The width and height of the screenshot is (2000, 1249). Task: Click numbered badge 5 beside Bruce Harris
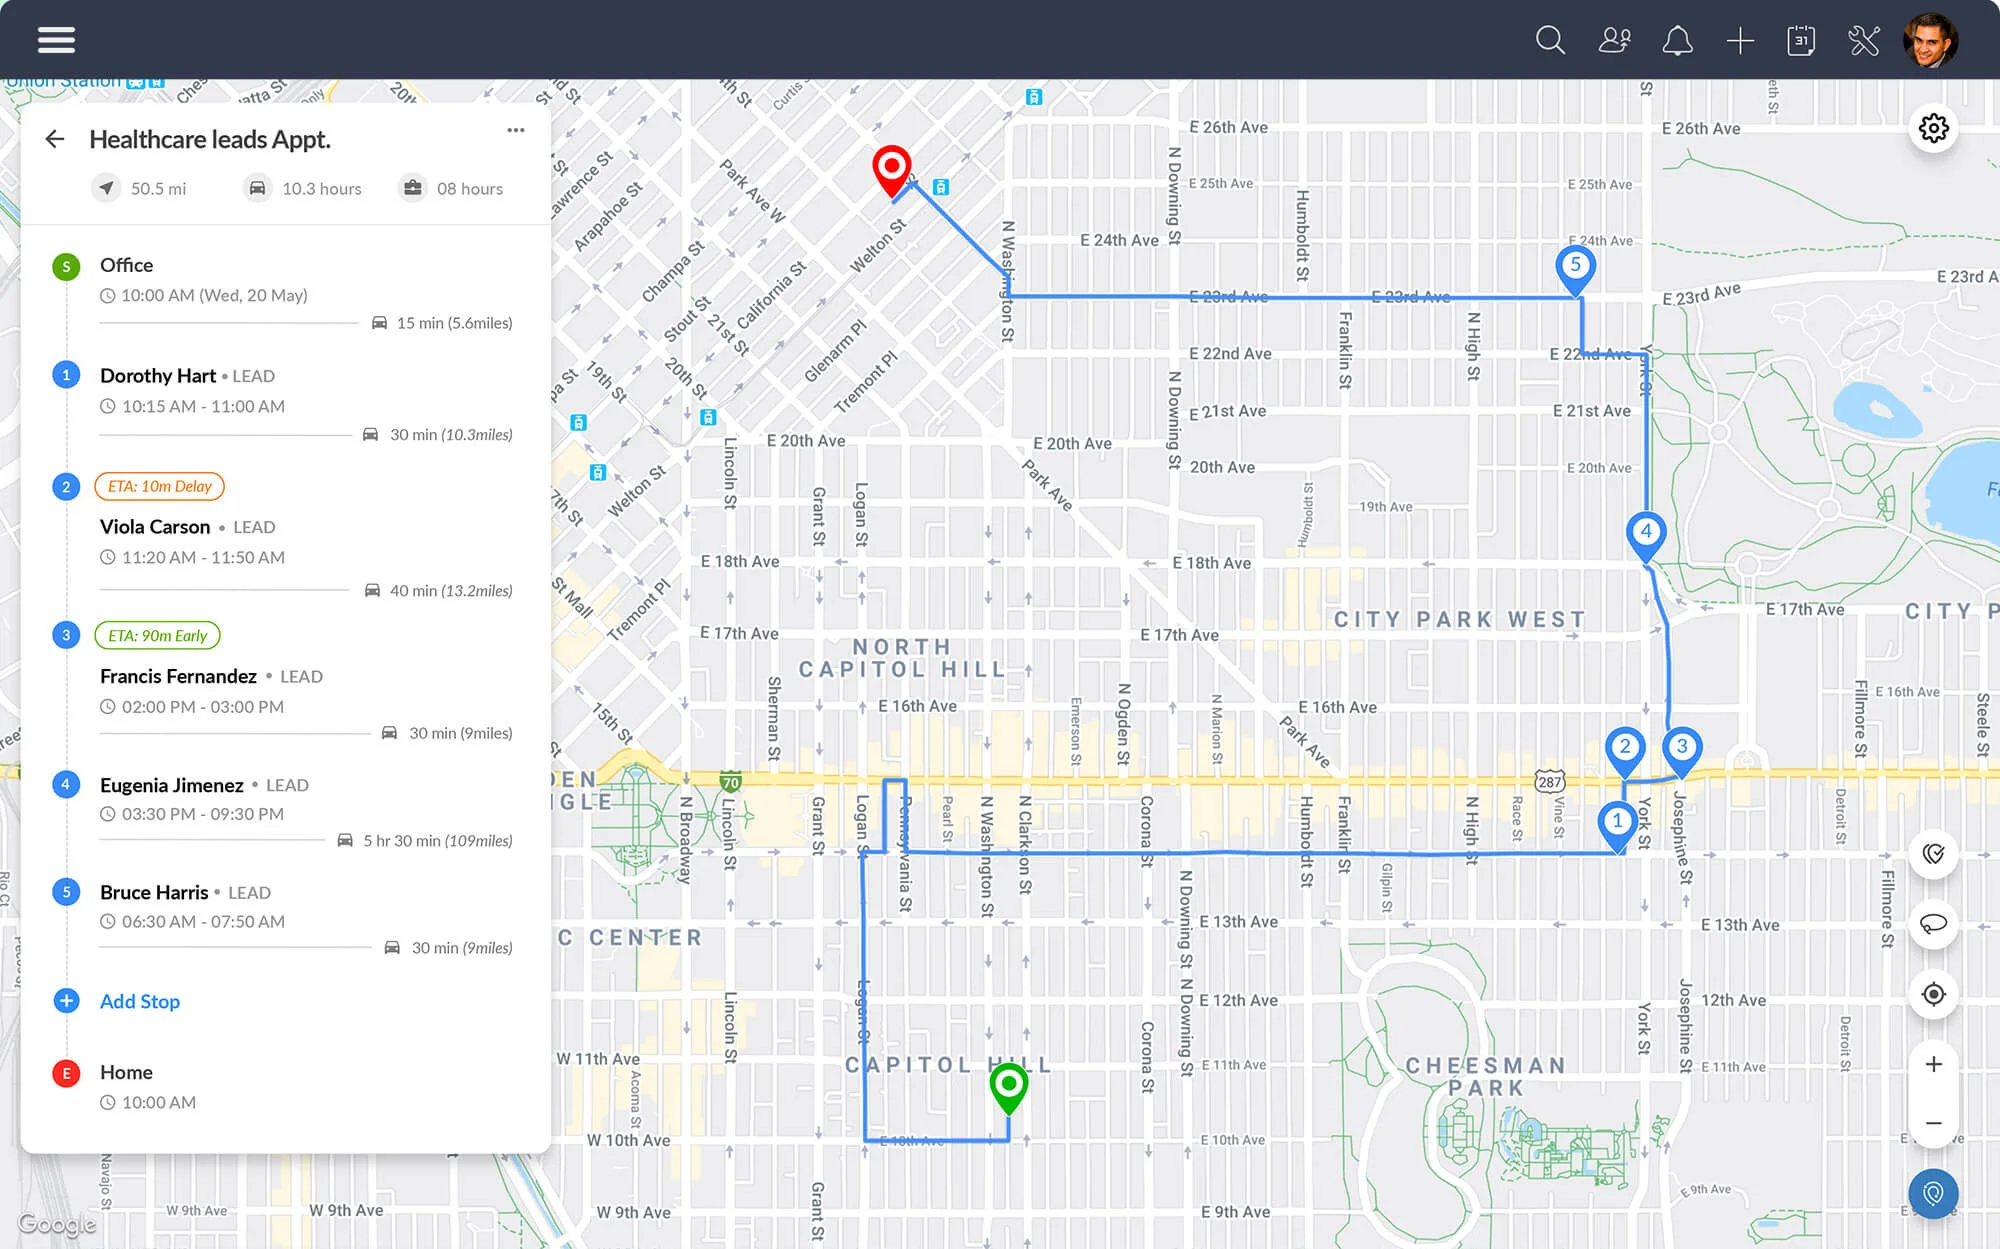tap(66, 892)
